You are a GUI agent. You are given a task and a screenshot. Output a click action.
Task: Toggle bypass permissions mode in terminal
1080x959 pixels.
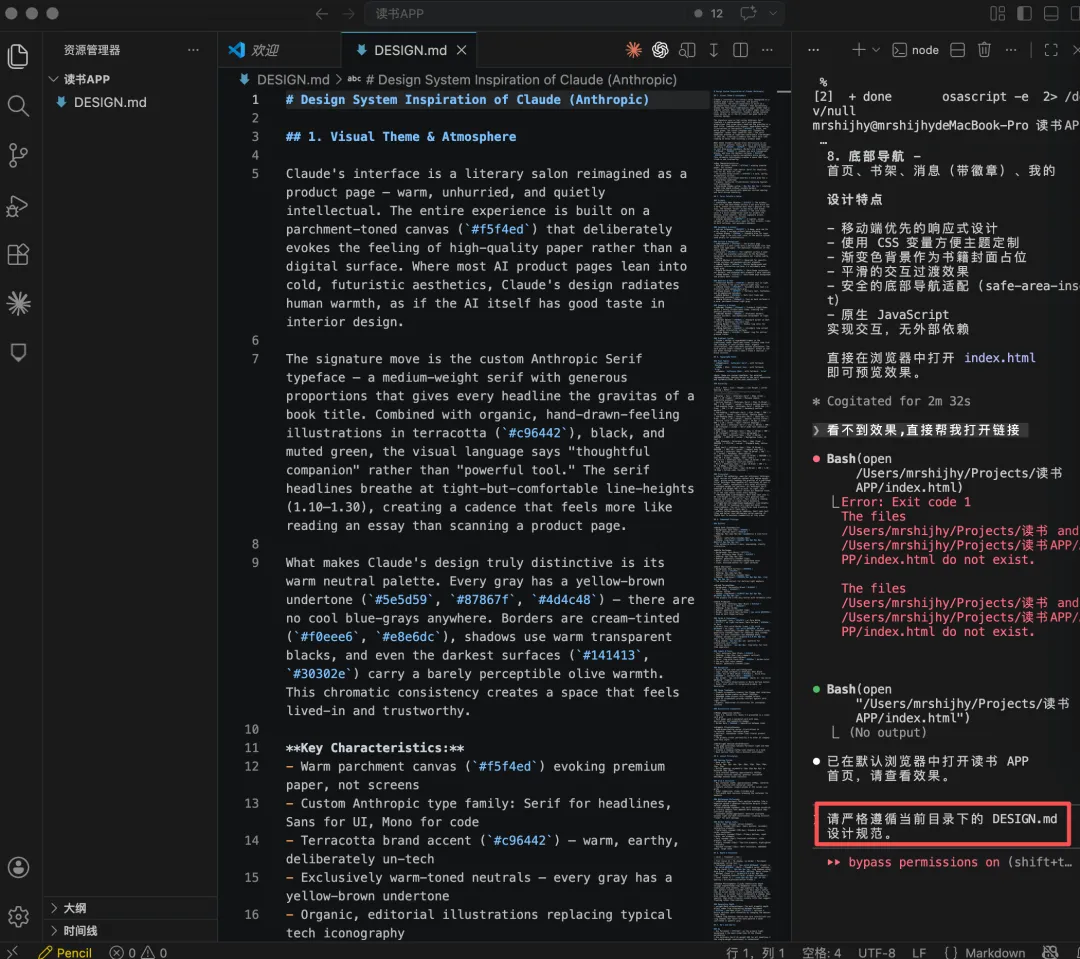click(x=949, y=862)
